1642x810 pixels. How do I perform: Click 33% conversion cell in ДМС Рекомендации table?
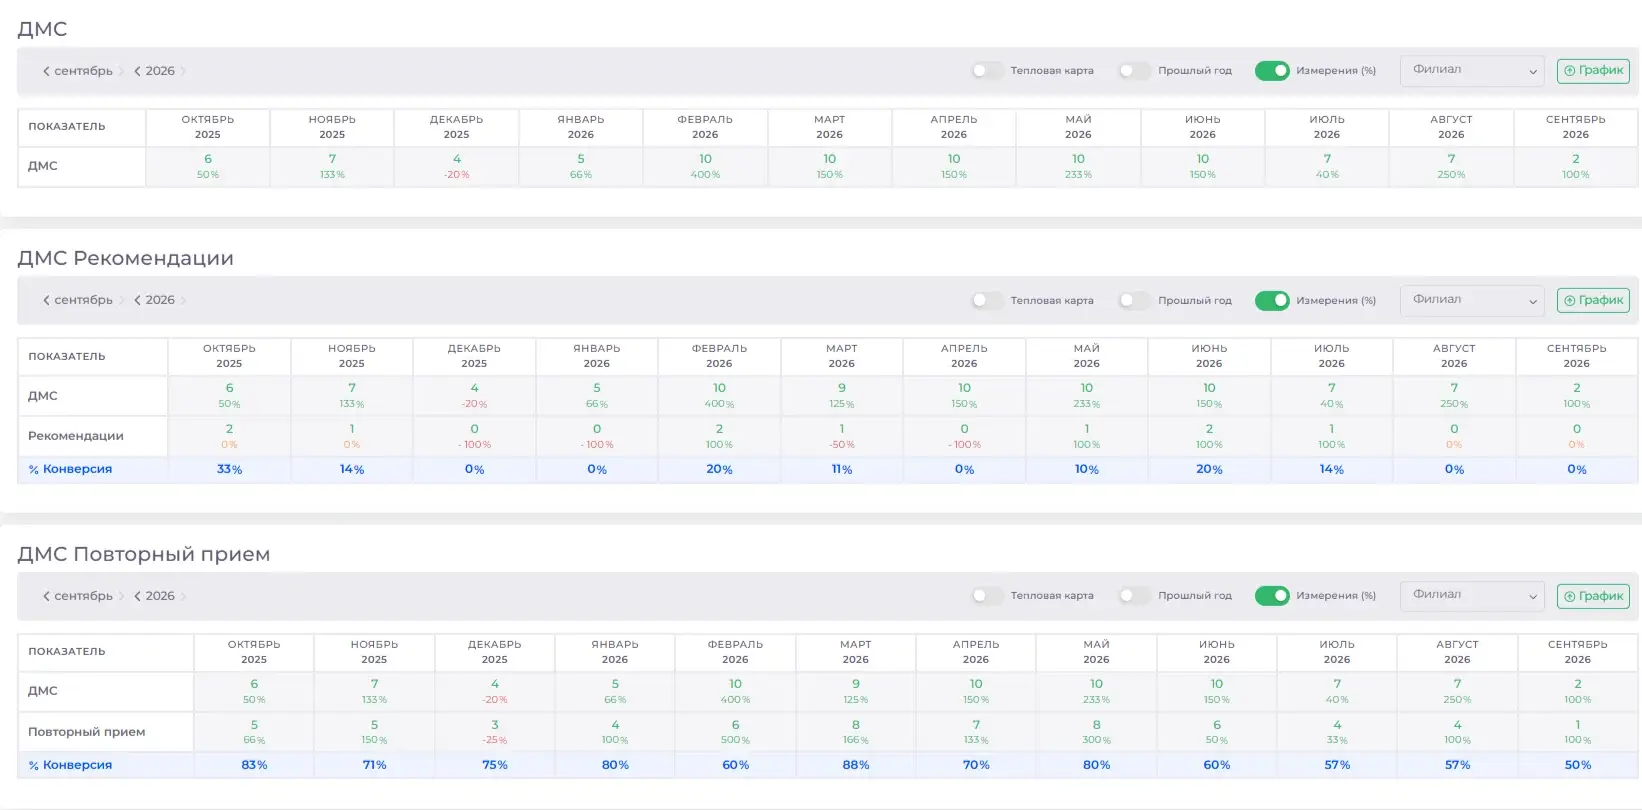(229, 469)
